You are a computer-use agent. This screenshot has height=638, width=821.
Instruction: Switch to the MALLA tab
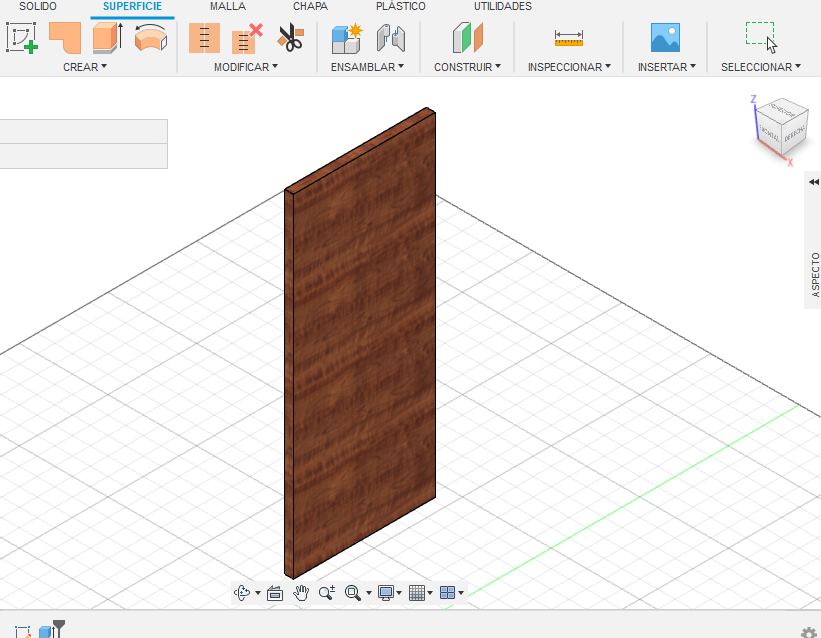228,6
